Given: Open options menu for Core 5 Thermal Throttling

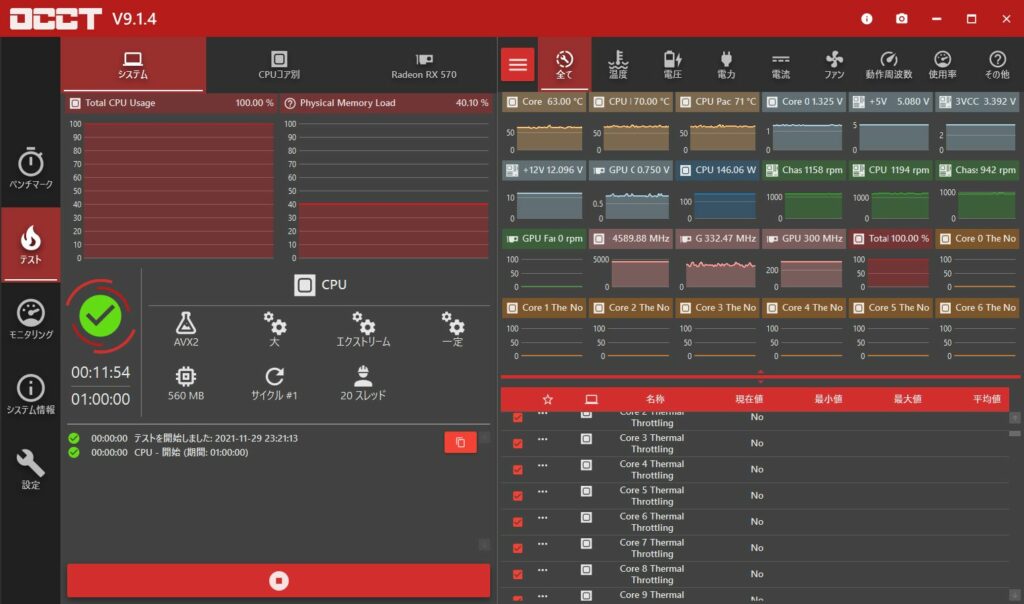Looking at the screenshot, I should click(543, 491).
